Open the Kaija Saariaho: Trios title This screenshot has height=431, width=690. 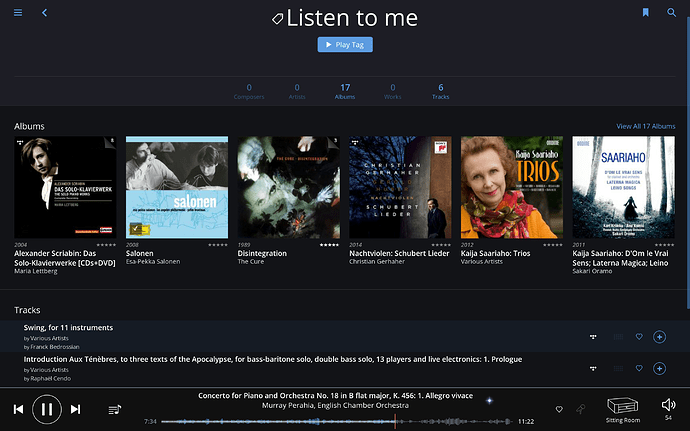click(495, 254)
